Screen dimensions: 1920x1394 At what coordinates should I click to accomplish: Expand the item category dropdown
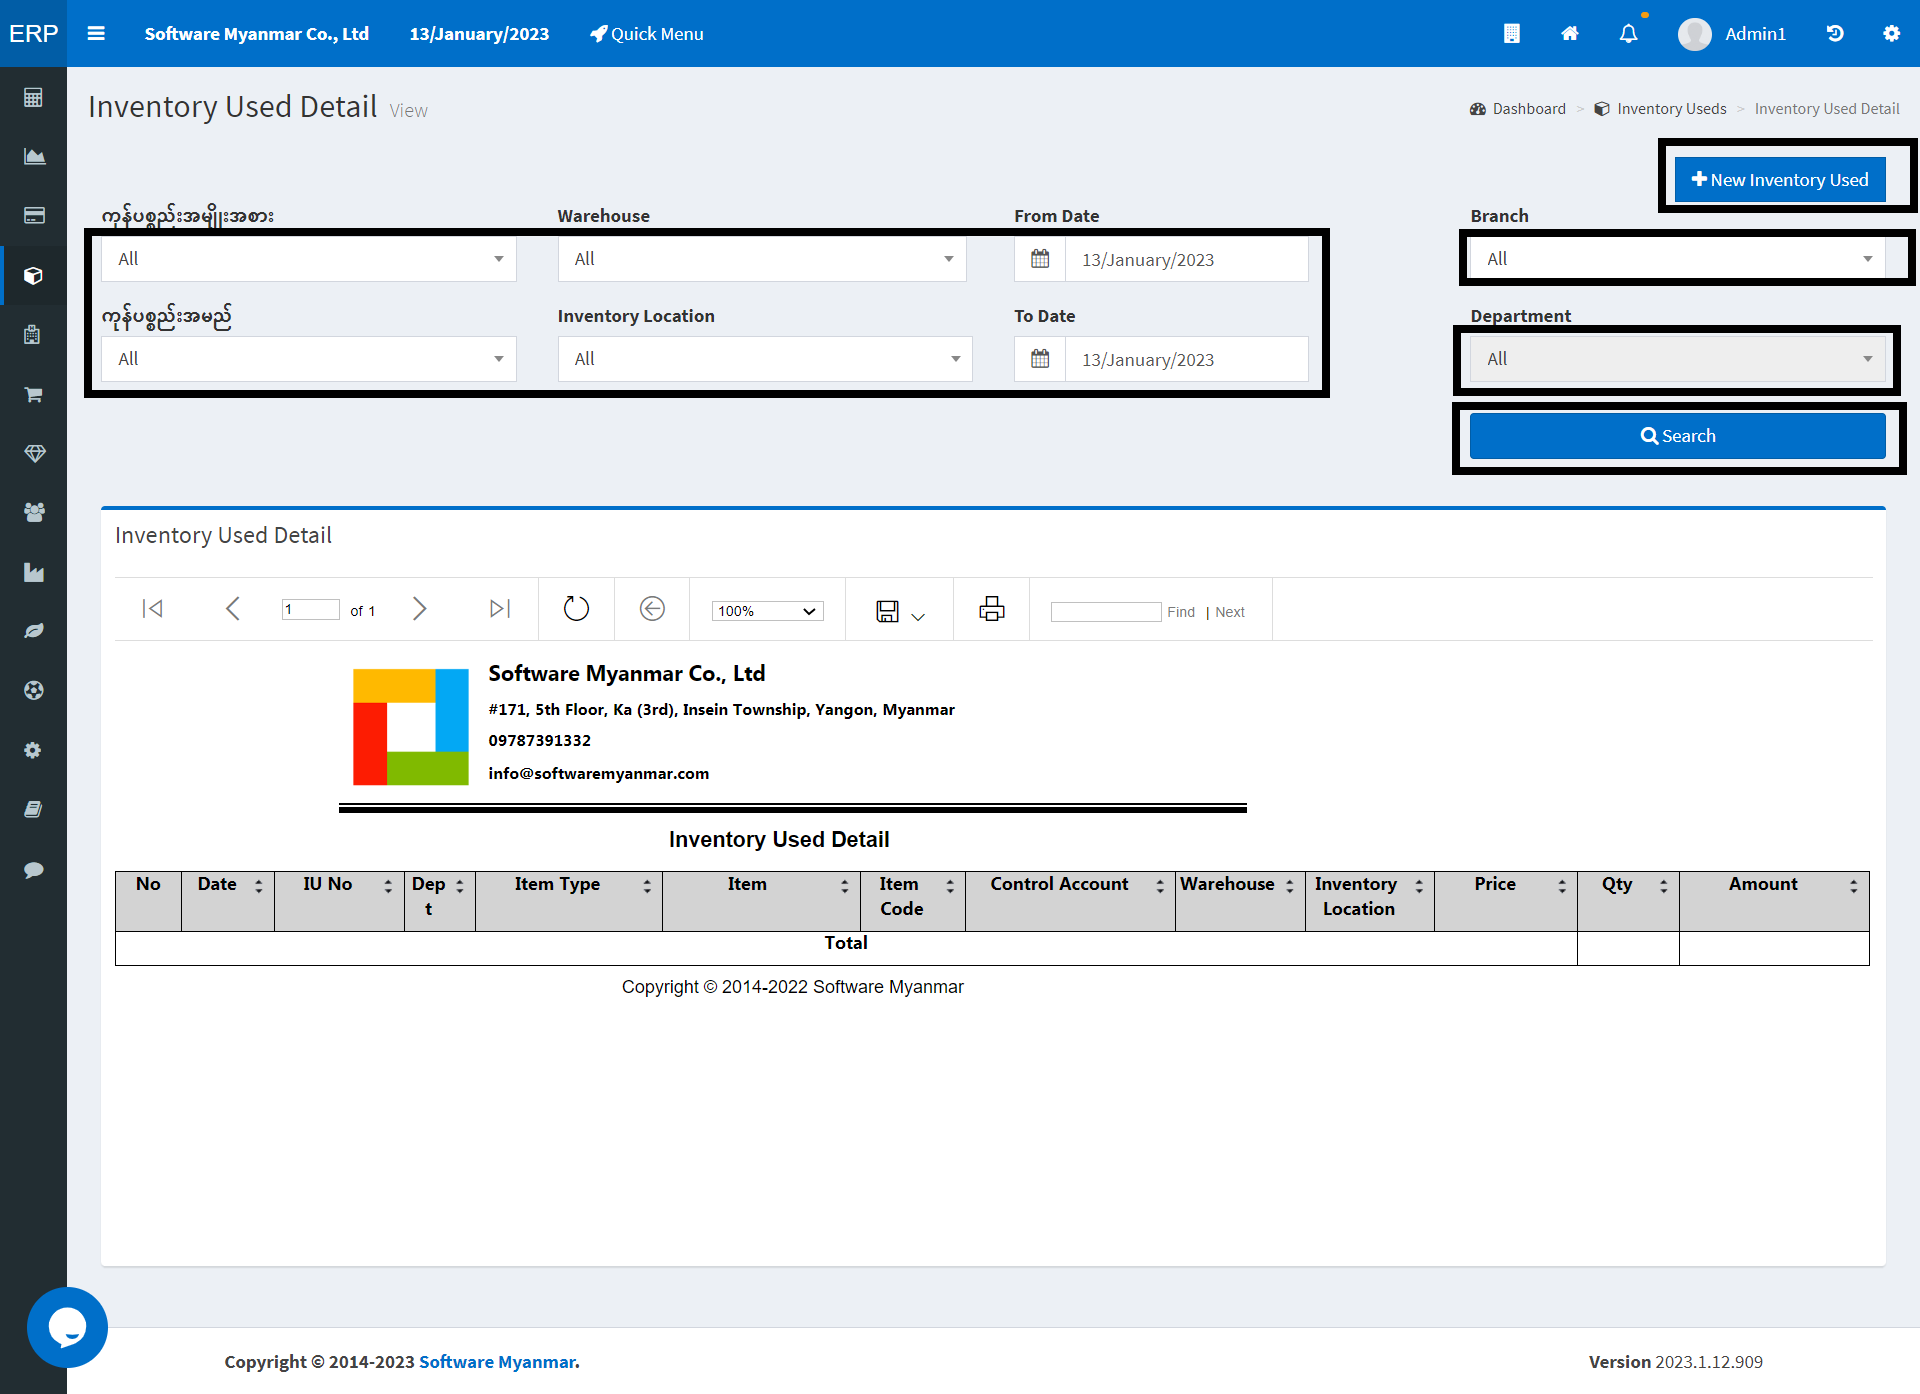(x=308, y=259)
